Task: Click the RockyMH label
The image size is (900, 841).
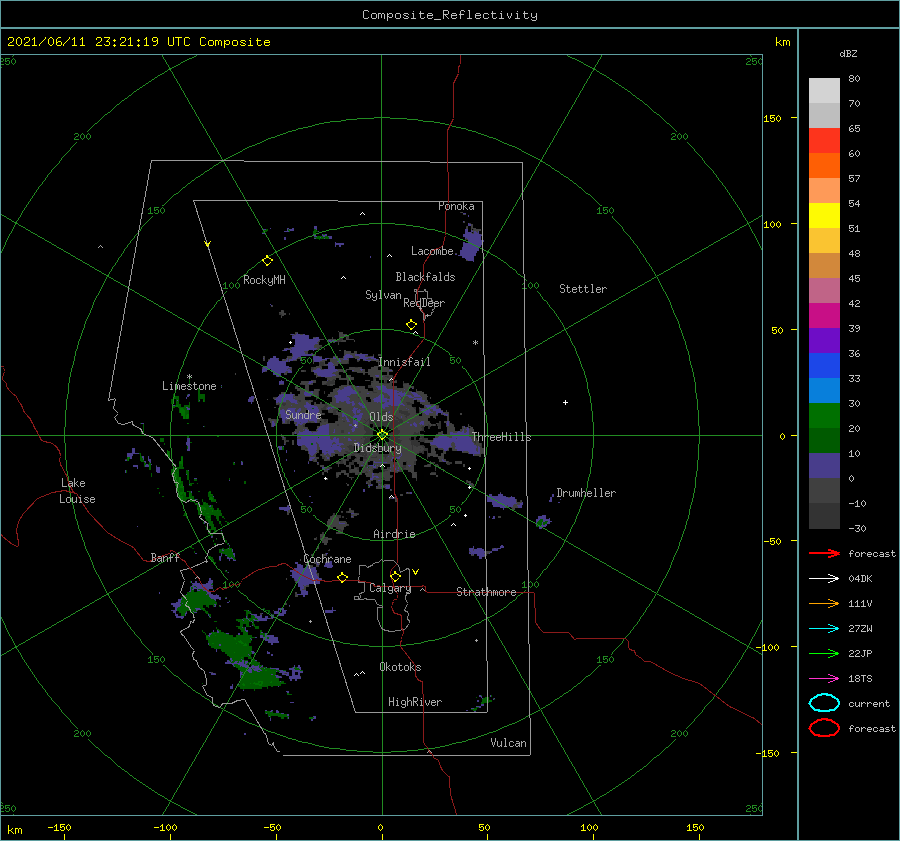Action: tap(264, 280)
